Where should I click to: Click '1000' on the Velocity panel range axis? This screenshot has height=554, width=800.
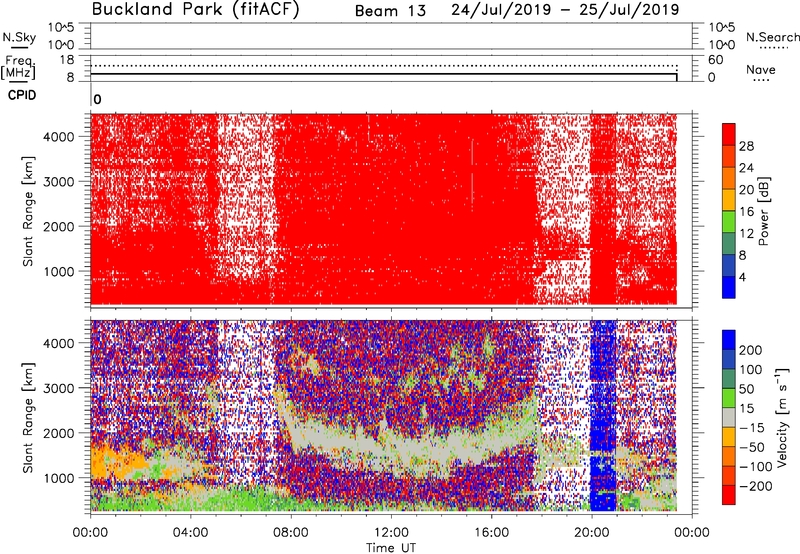click(59, 478)
